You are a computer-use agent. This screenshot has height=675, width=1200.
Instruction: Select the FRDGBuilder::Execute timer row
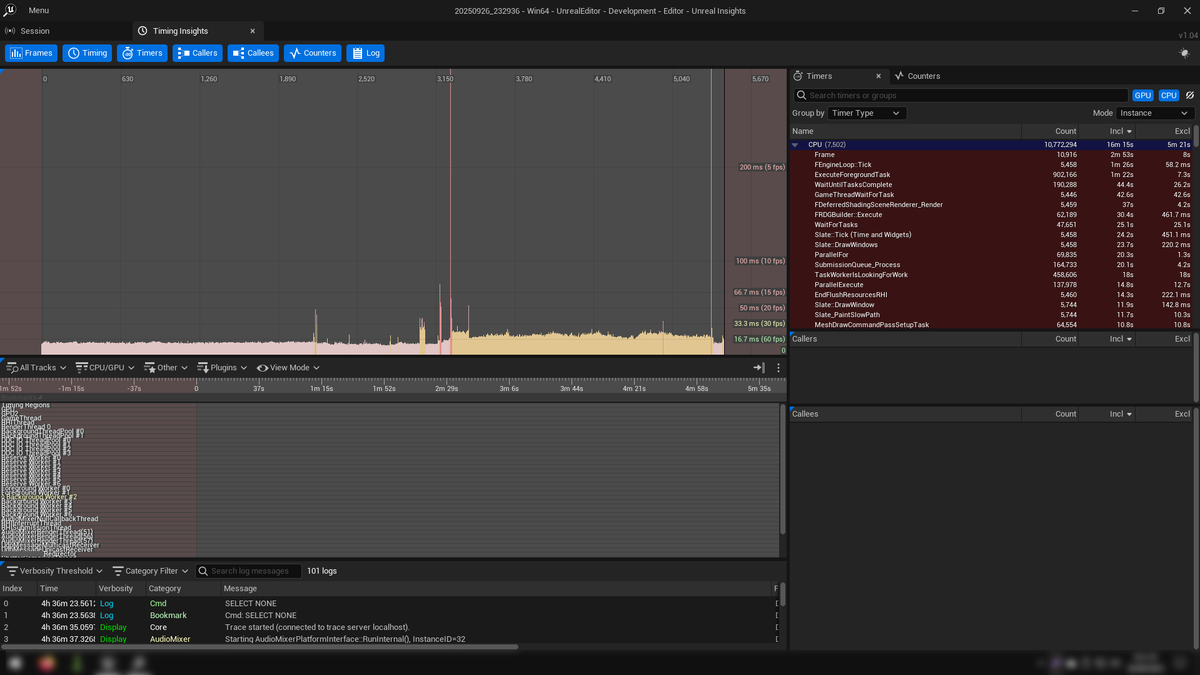pos(992,215)
